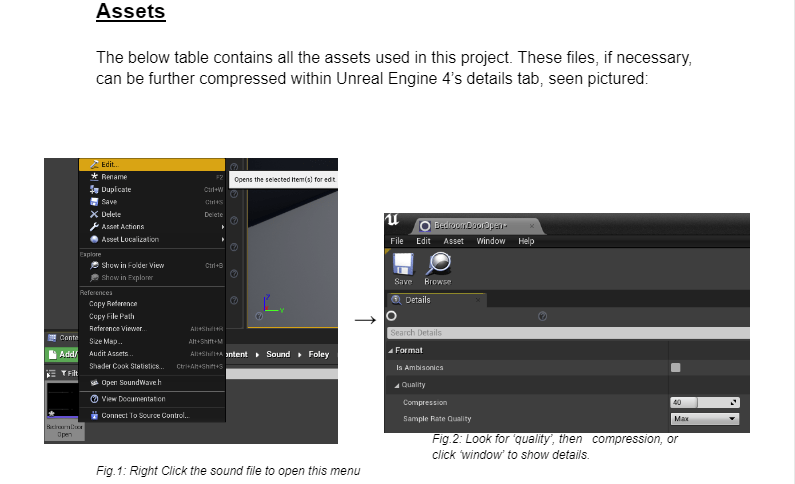Viewport: 795px width, 484px height.
Task: Open the Sample Rate Quality dropdown
Action: point(704,418)
